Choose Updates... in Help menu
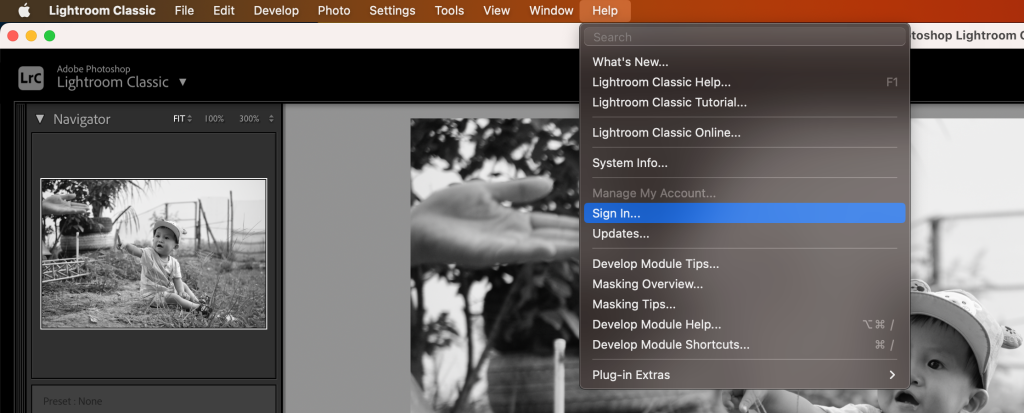Viewport: 1024px width, 413px height. (744, 233)
